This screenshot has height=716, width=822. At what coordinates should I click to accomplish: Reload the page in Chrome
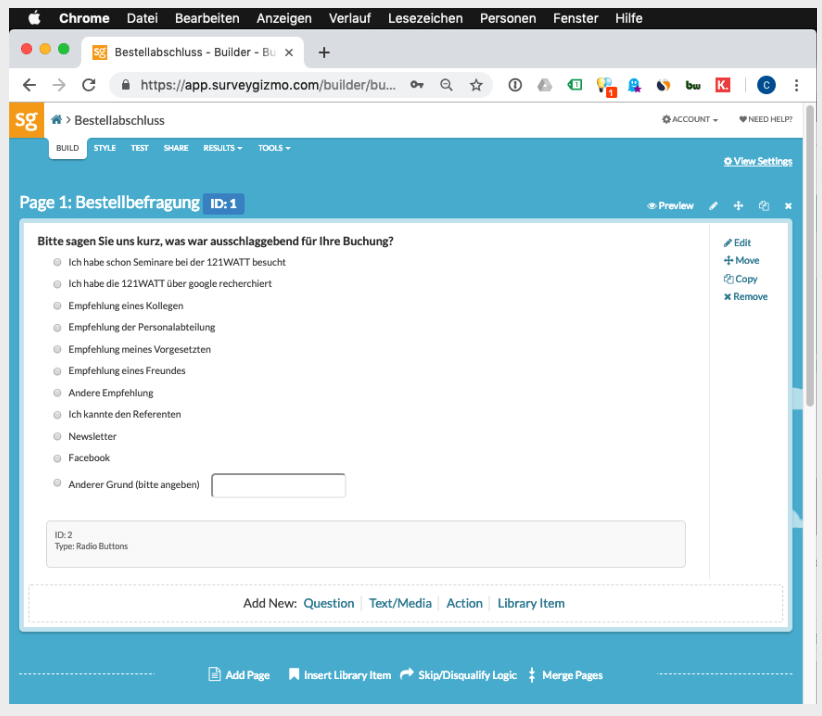(89, 85)
